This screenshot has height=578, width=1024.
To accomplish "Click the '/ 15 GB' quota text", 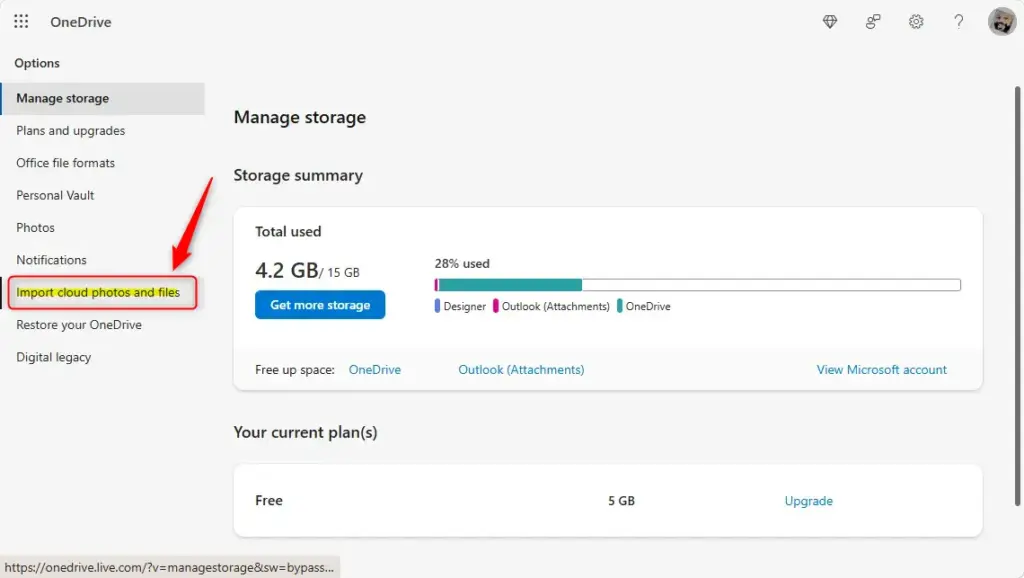I will pyautogui.click(x=340, y=272).
